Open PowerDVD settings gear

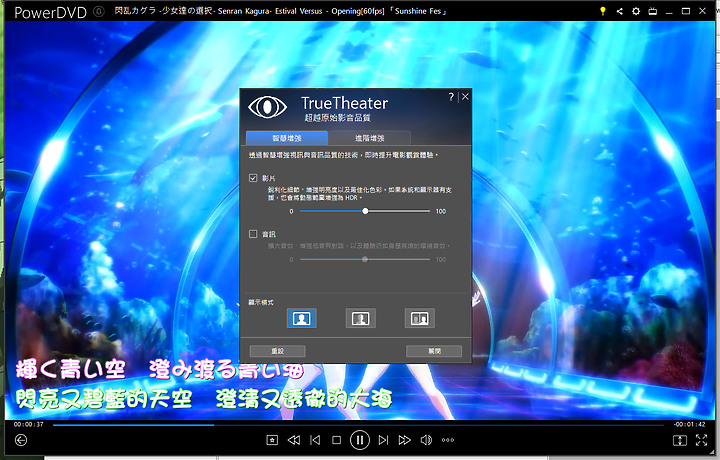click(x=636, y=11)
